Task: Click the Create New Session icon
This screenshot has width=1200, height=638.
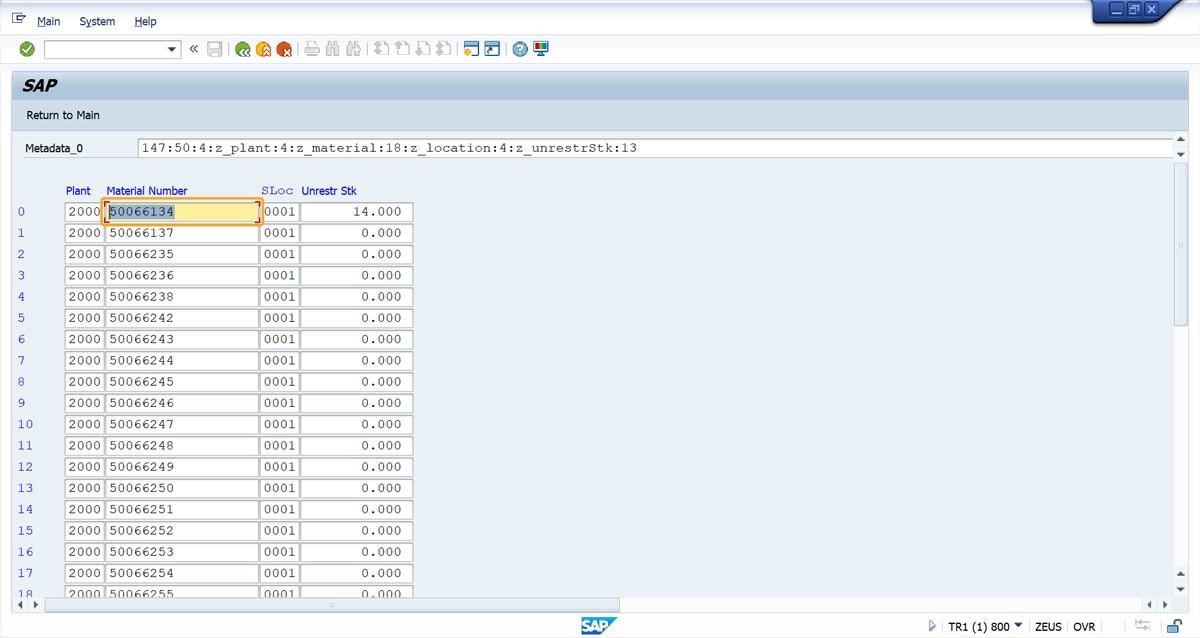Action: [471, 49]
